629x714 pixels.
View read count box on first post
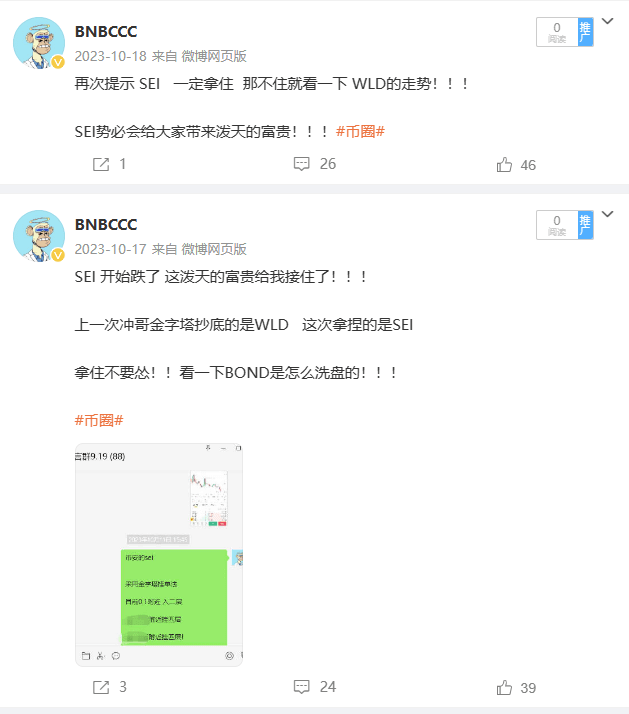(557, 32)
